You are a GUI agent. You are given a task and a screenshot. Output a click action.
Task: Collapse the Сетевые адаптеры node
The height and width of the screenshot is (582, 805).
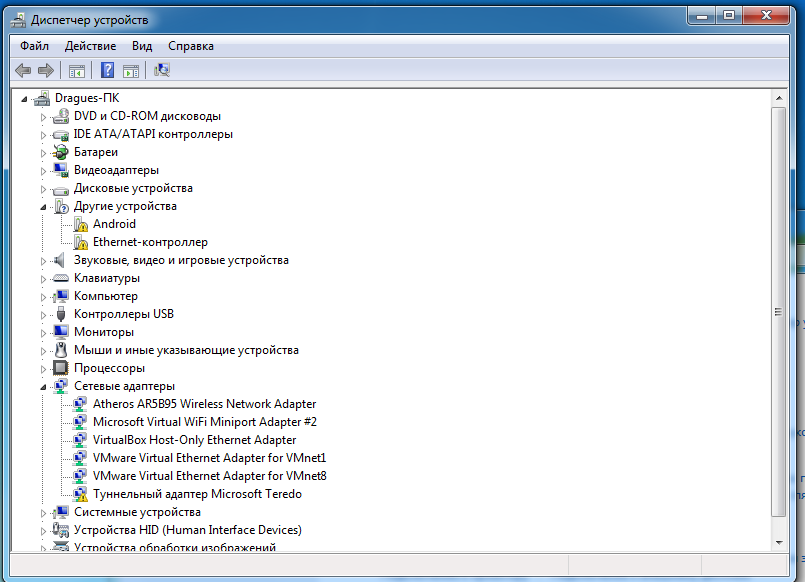(43, 386)
